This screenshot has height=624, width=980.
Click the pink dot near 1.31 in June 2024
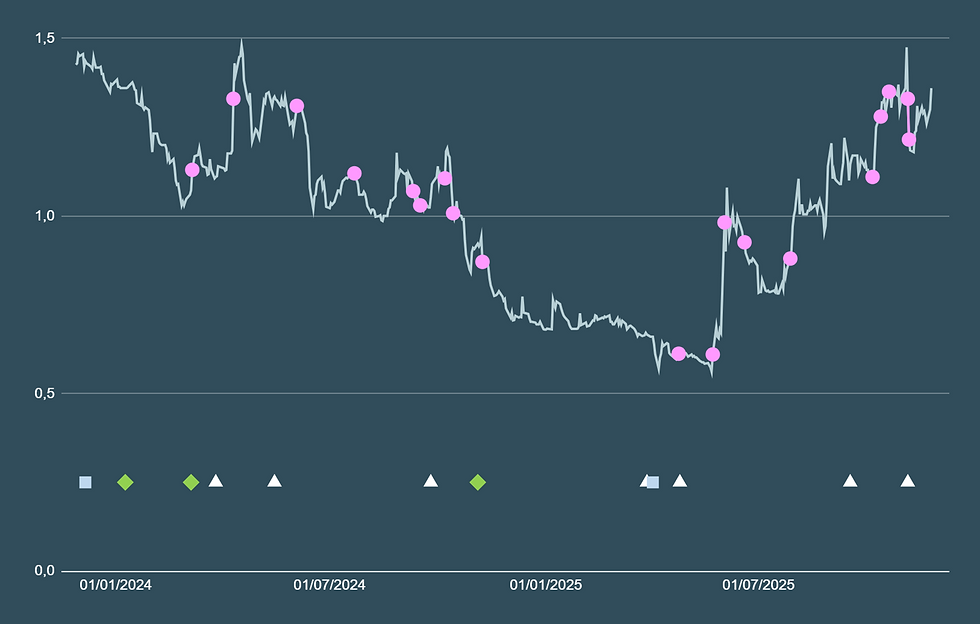pos(297,106)
